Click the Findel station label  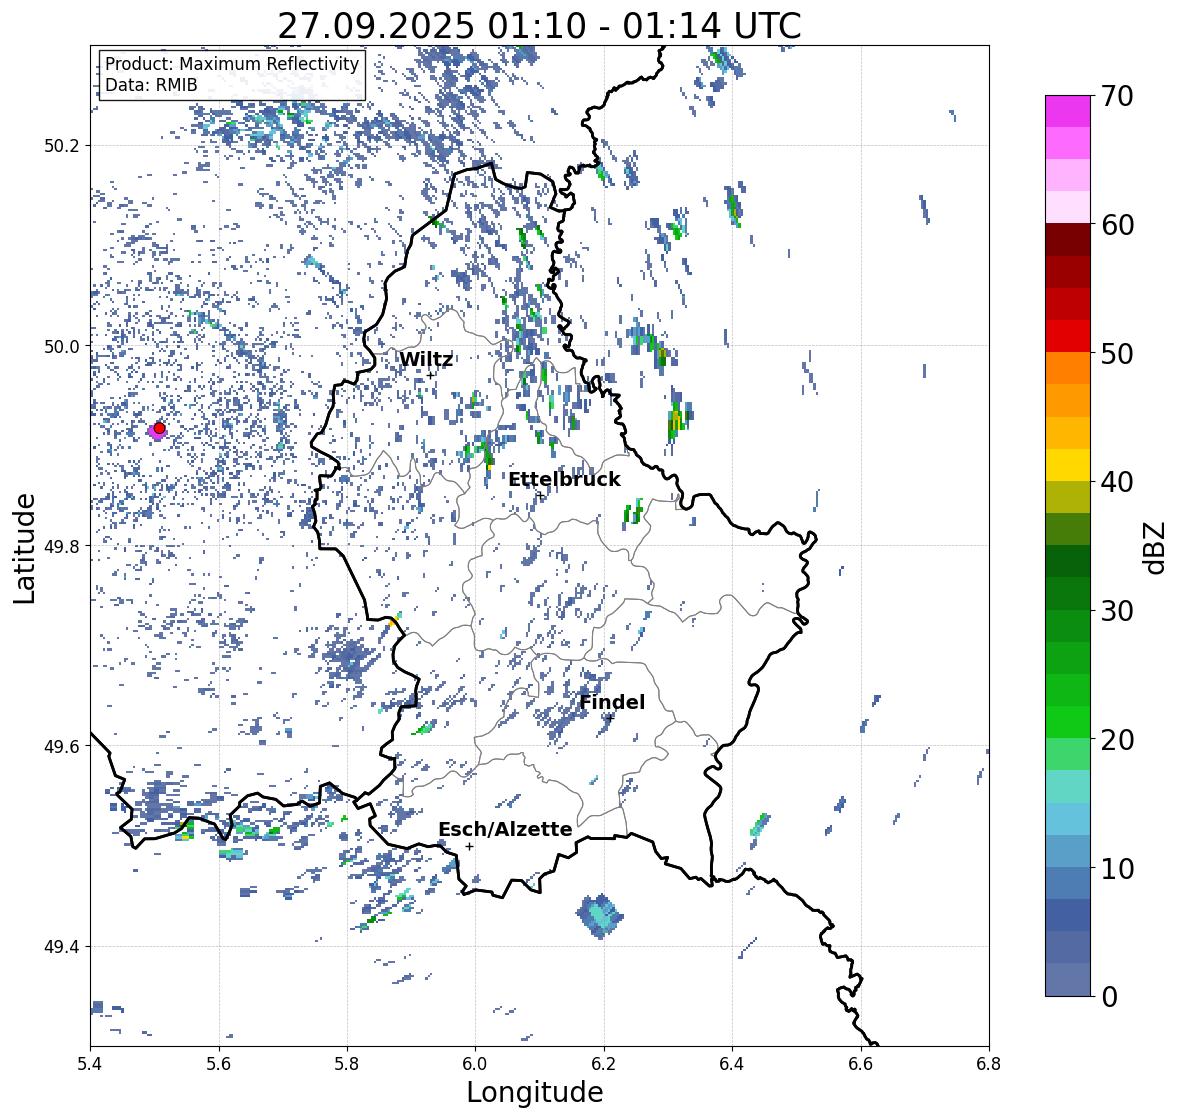click(x=612, y=702)
